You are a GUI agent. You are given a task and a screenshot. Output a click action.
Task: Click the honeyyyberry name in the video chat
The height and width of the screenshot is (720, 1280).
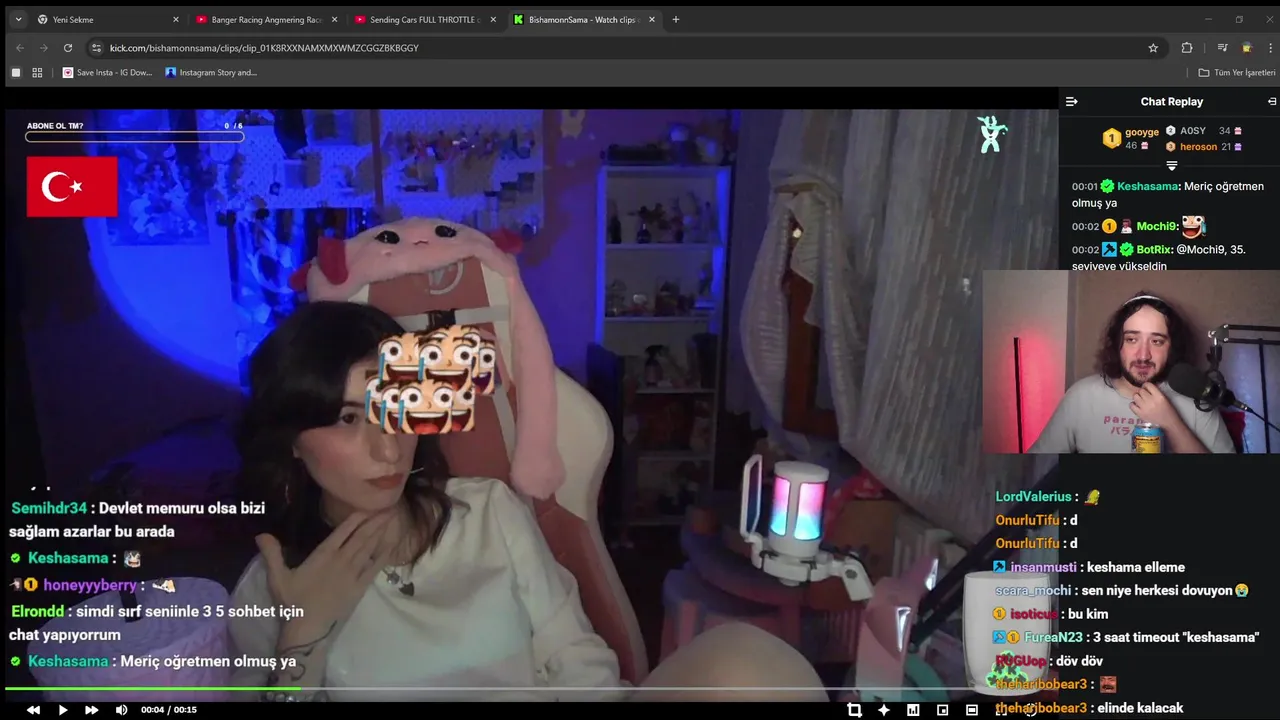coord(90,585)
